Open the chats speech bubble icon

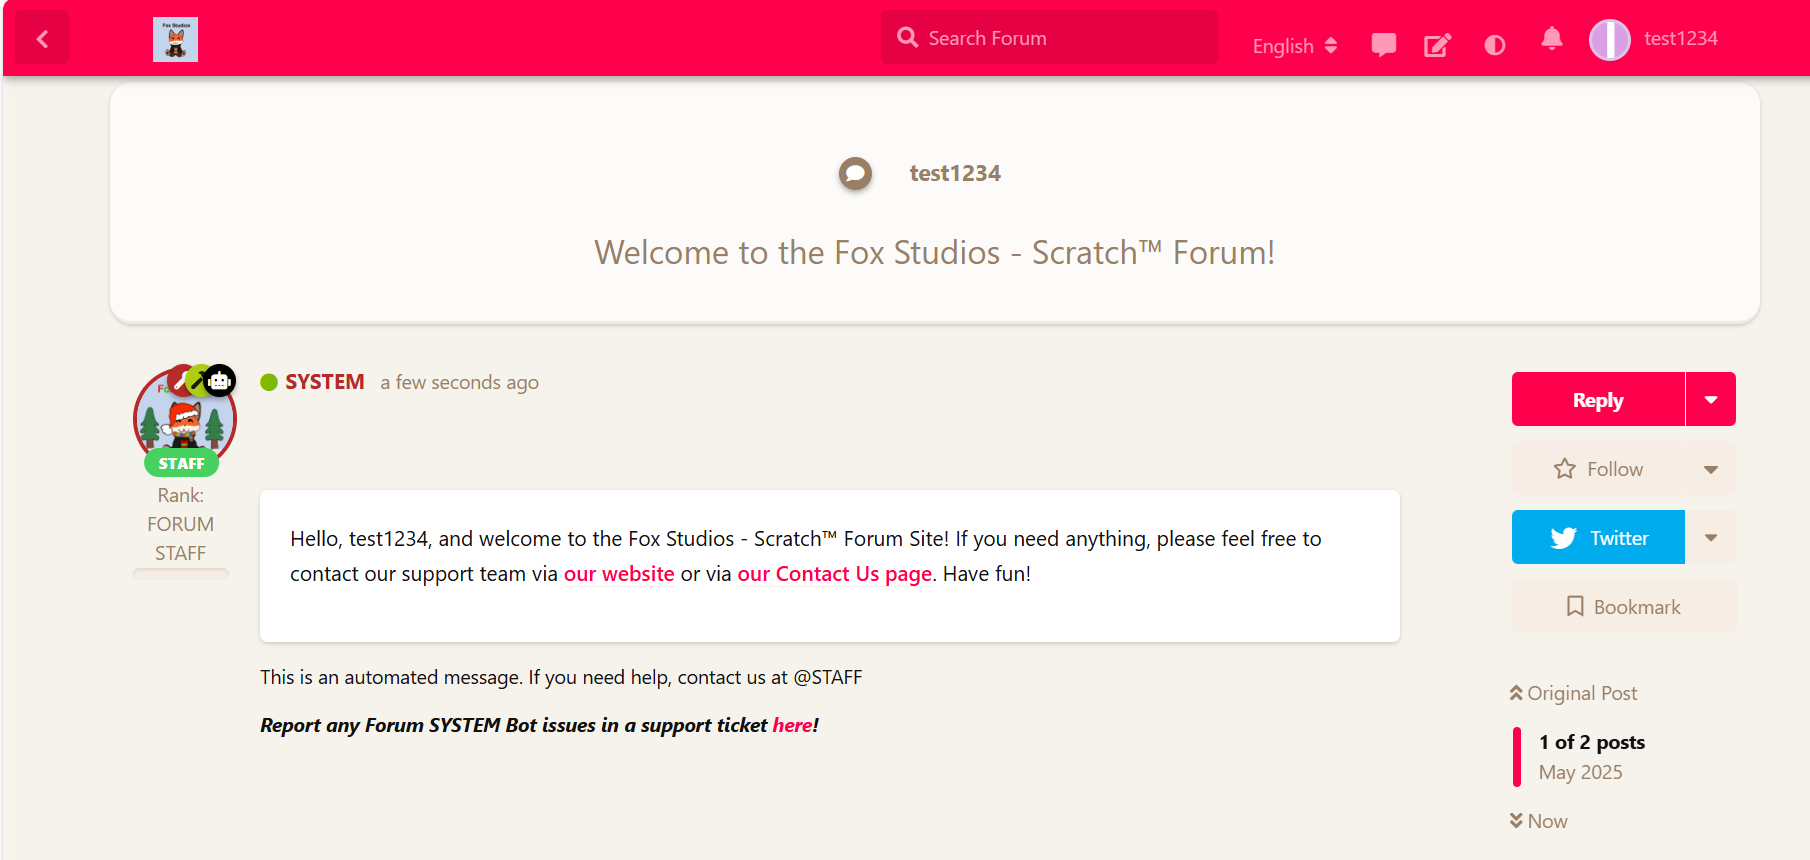click(1384, 45)
